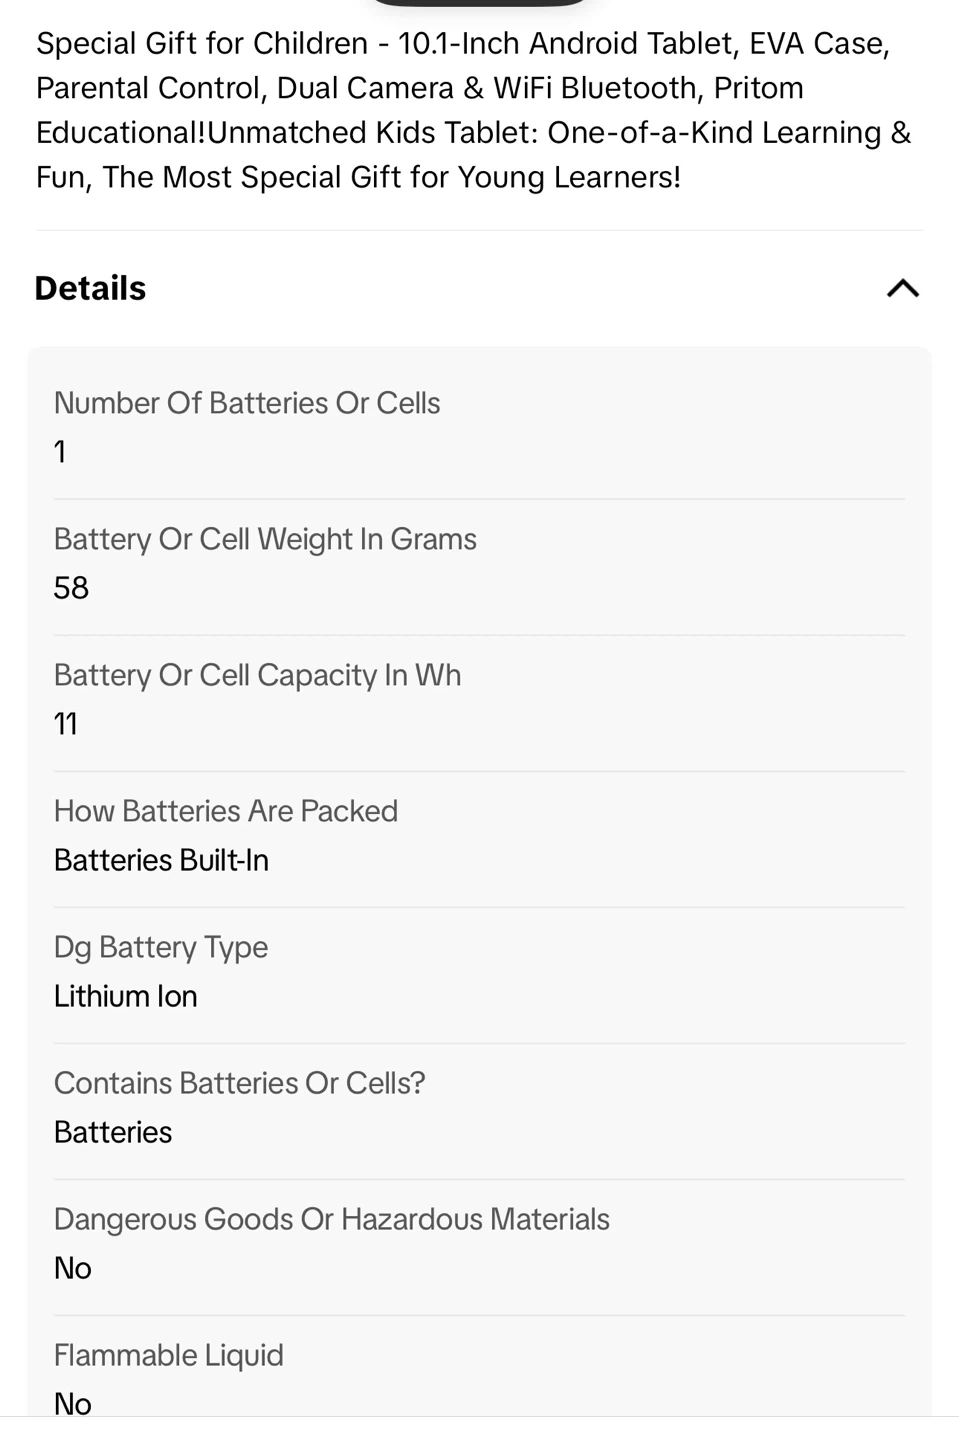Viewport: 959px width, 1440px height.
Task: Tap the Details section heading
Action: (x=91, y=289)
